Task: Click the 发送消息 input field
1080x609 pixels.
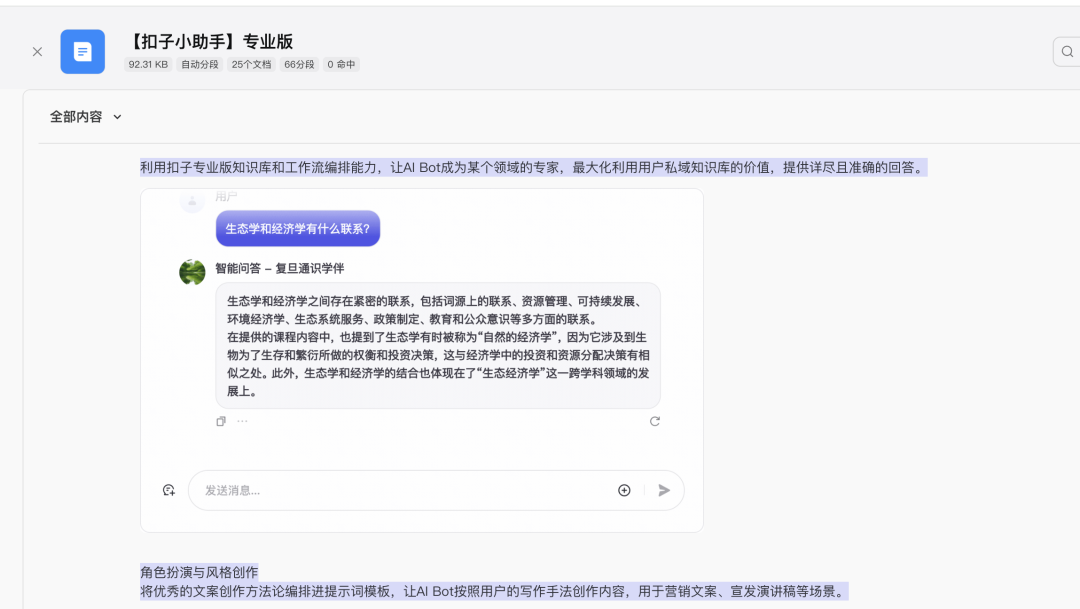Action: click(400, 490)
